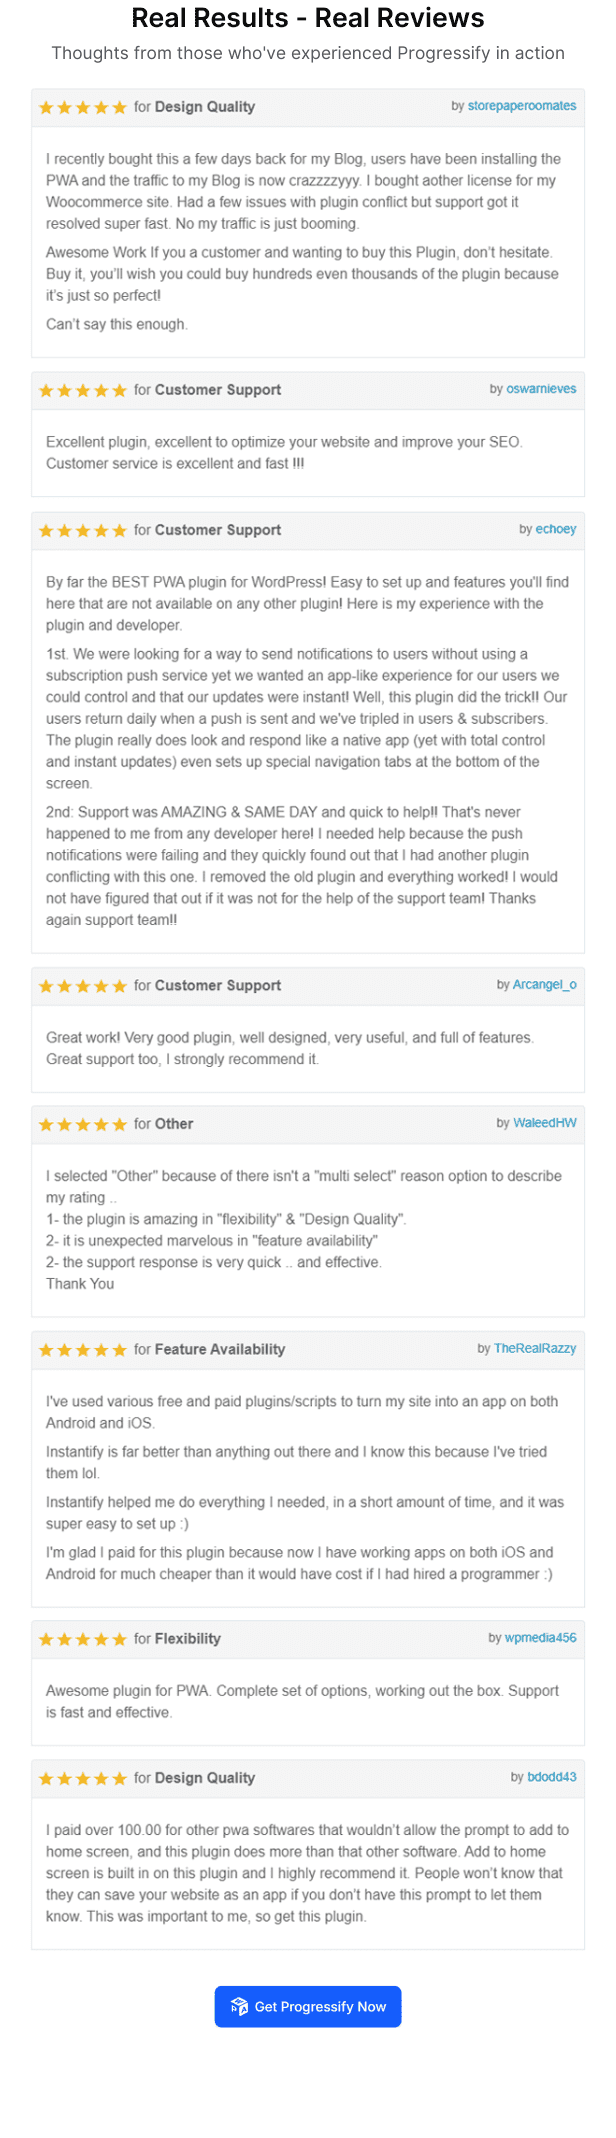Screen dimensions: 616x2138
Task: Visit the echoey author link
Action: 555,529
